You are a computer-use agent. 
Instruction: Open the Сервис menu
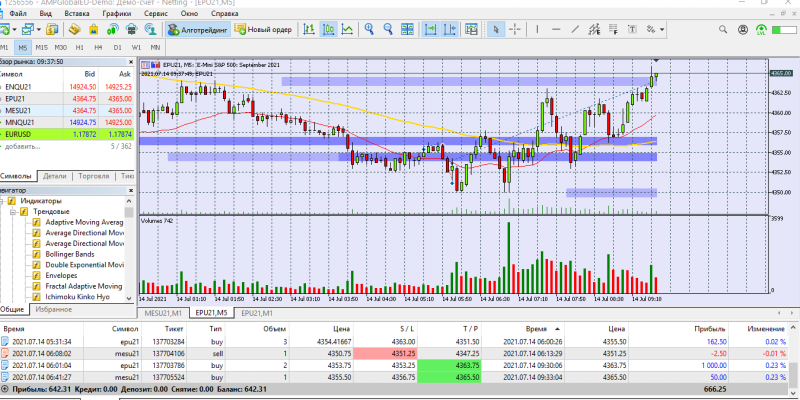[156, 13]
